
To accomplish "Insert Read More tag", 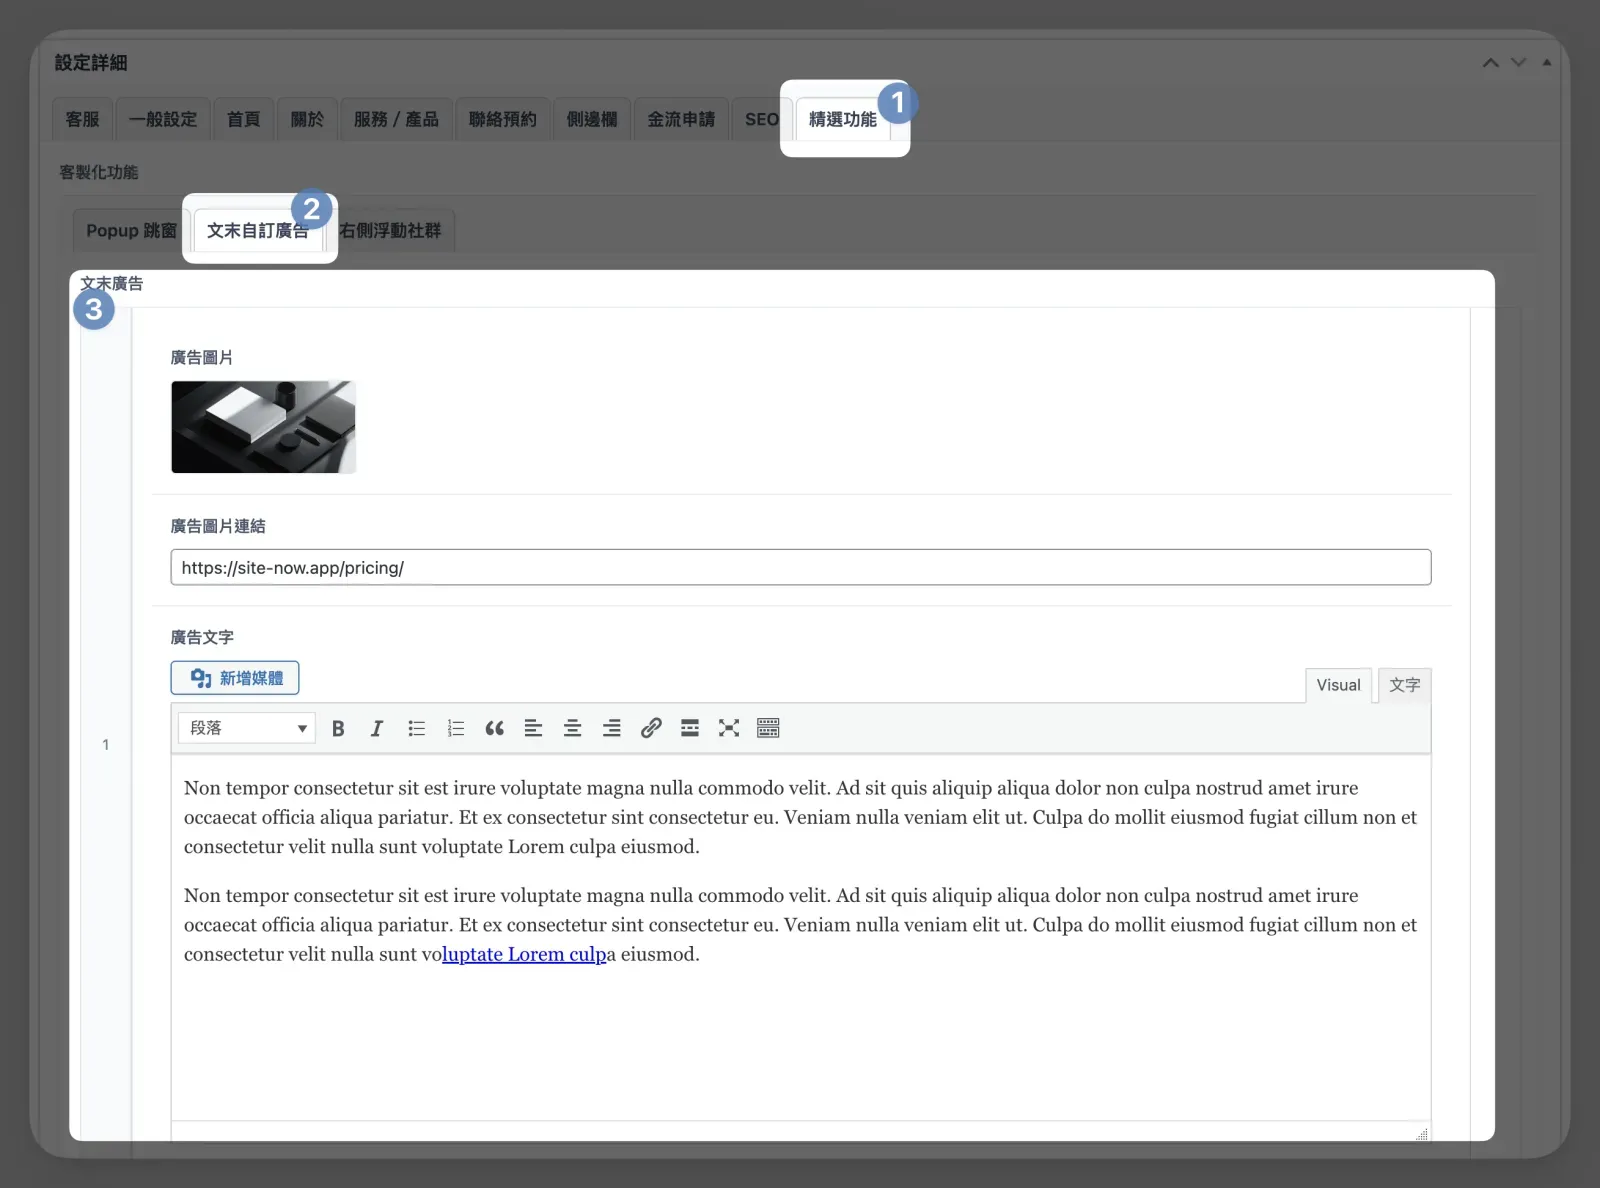I will click(x=690, y=728).
